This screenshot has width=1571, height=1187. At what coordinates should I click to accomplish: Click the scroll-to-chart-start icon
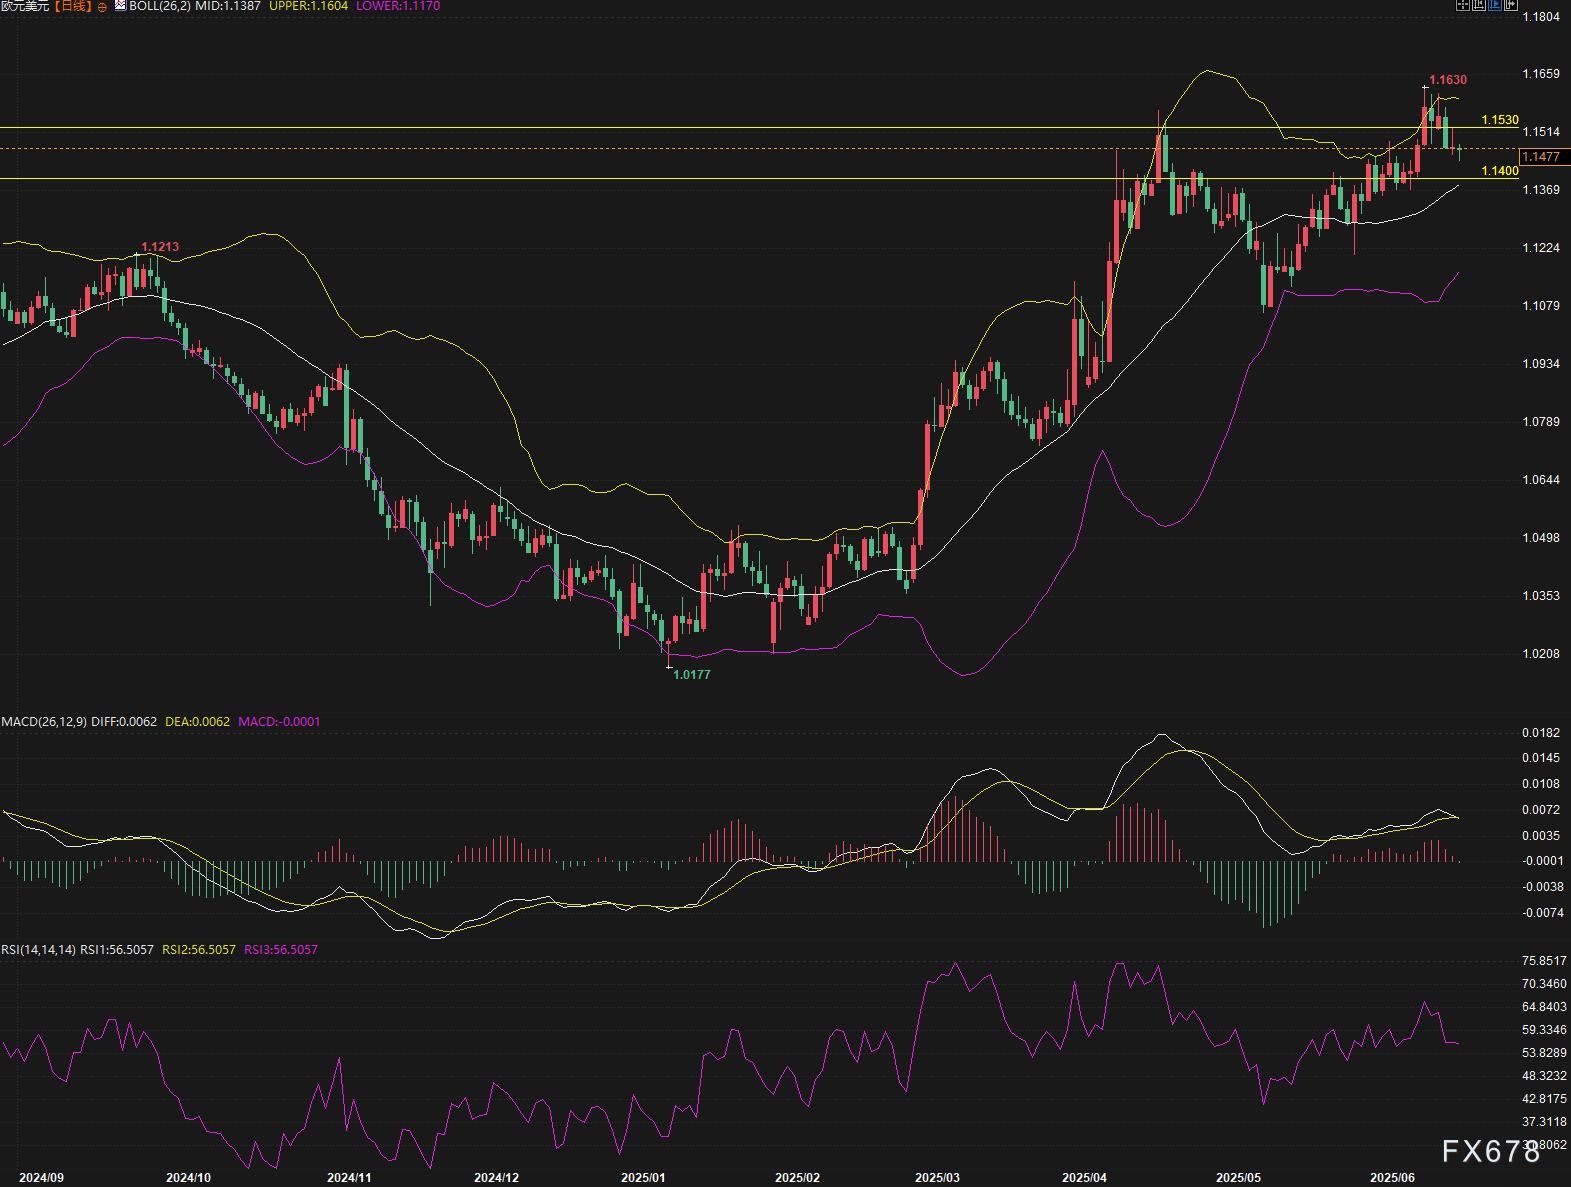[x=1479, y=5]
